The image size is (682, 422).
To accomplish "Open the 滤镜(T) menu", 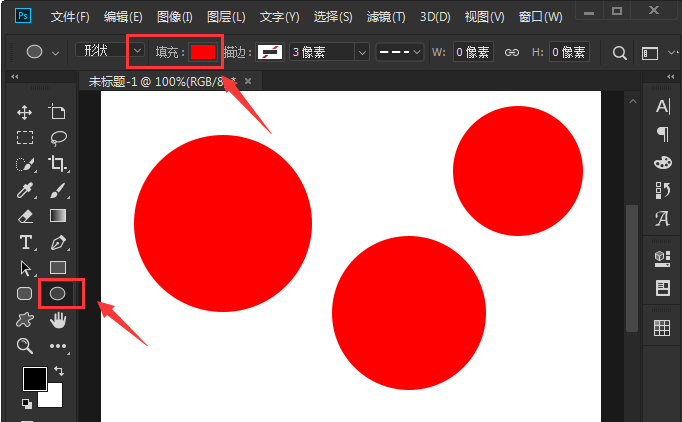I will coord(386,17).
